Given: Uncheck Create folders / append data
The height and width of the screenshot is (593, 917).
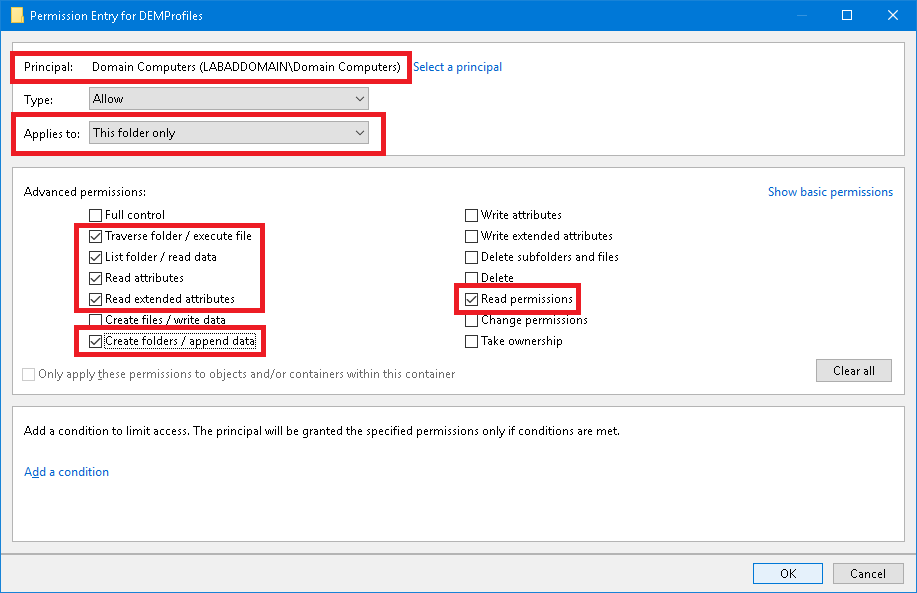Looking at the screenshot, I should coord(96,341).
